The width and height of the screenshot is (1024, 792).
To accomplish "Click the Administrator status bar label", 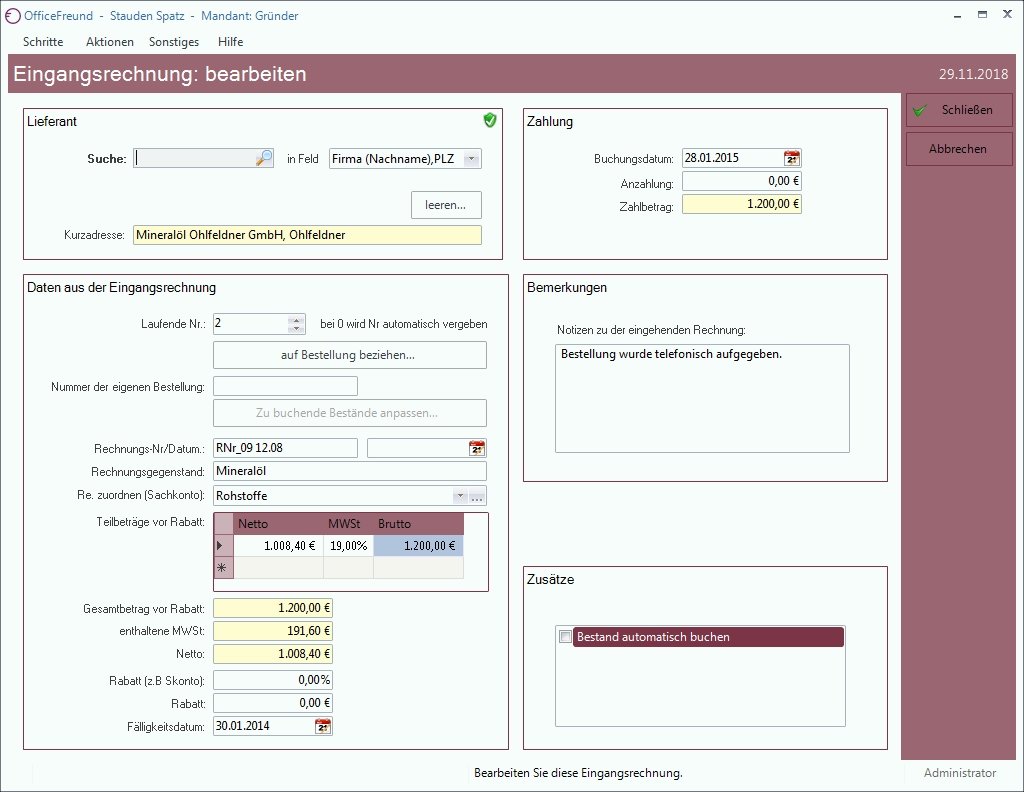I will coord(959,773).
